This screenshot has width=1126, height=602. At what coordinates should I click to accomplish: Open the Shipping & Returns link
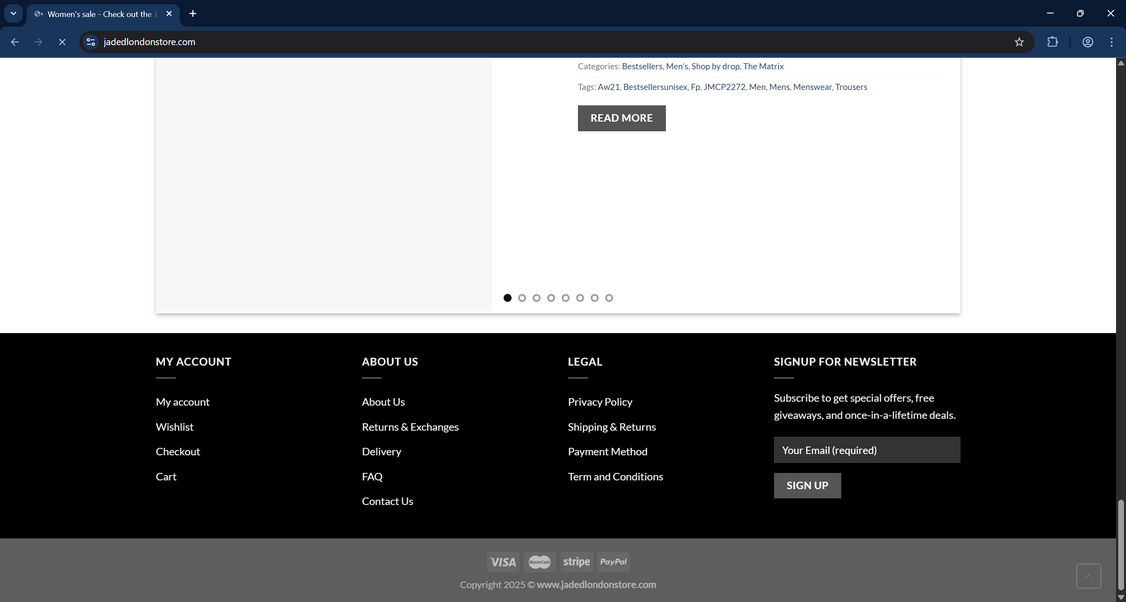612,427
